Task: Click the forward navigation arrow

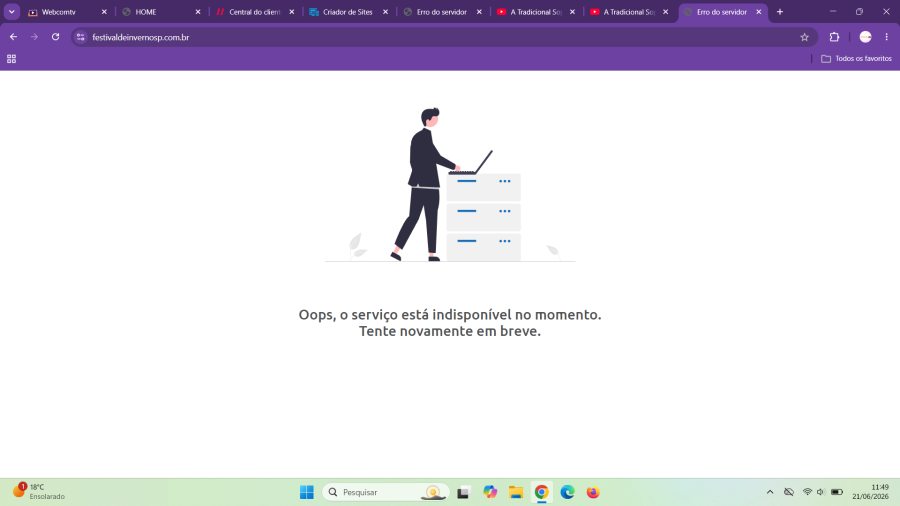Action: (x=34, y=37)
